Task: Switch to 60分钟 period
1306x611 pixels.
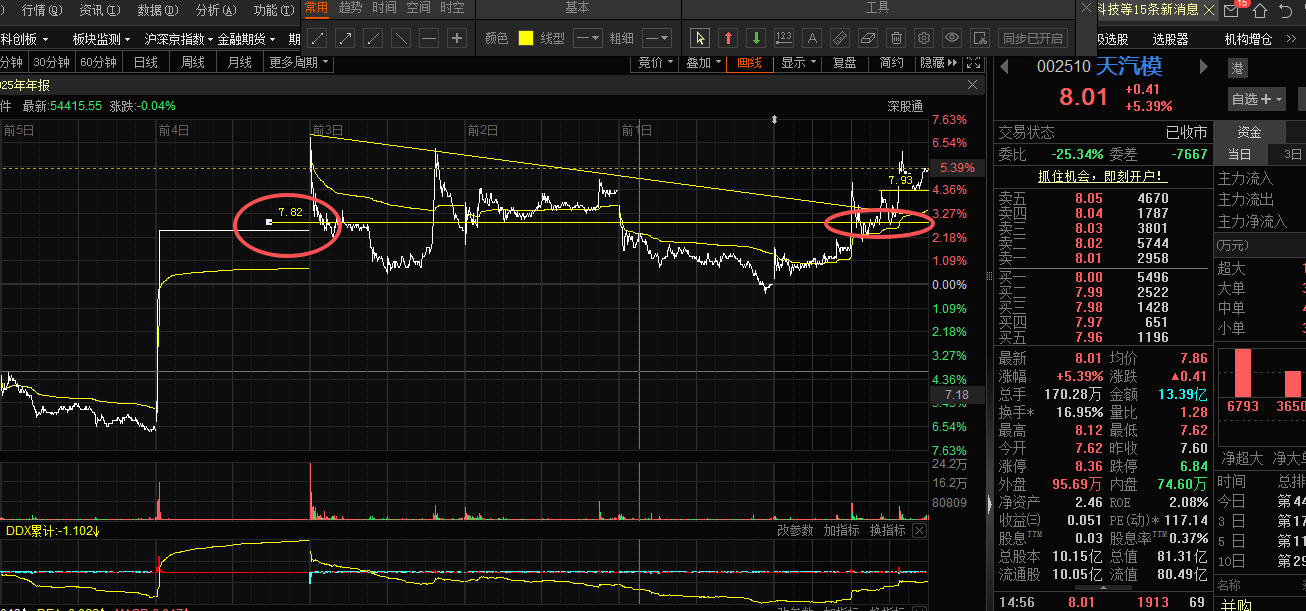Action: [x=99, y=62]
